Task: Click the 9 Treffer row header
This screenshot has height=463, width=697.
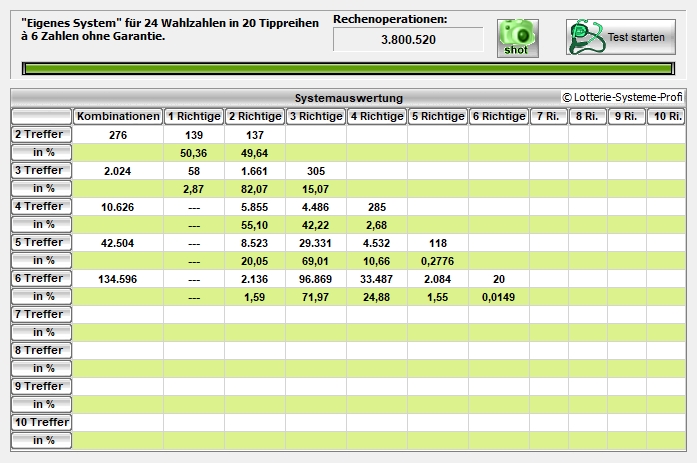Action: 41,386
